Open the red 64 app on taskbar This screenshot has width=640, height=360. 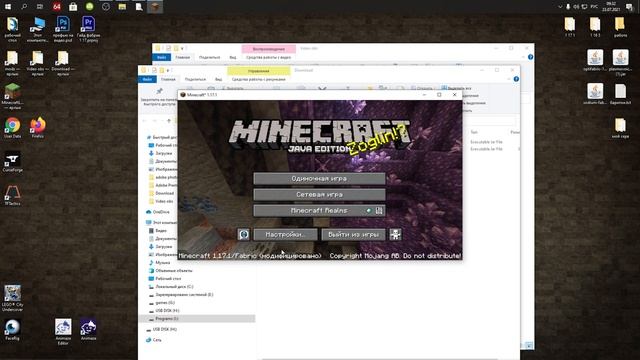click(57, 7)
